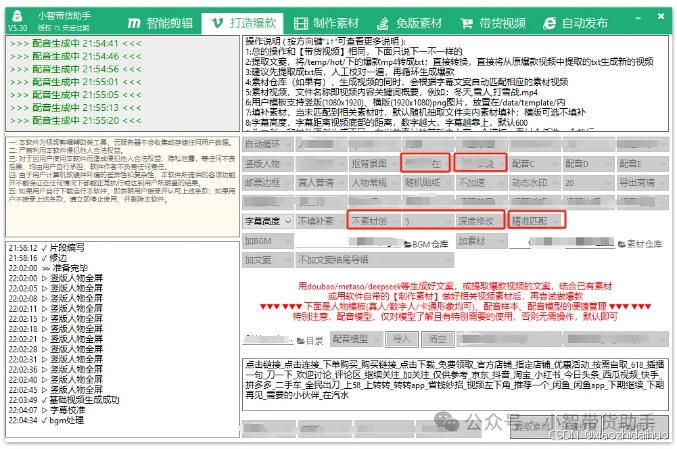Select log entry 22:02:45 竖版人物全屏
This screenshot has width=677, height=449.
pos(56,390)
